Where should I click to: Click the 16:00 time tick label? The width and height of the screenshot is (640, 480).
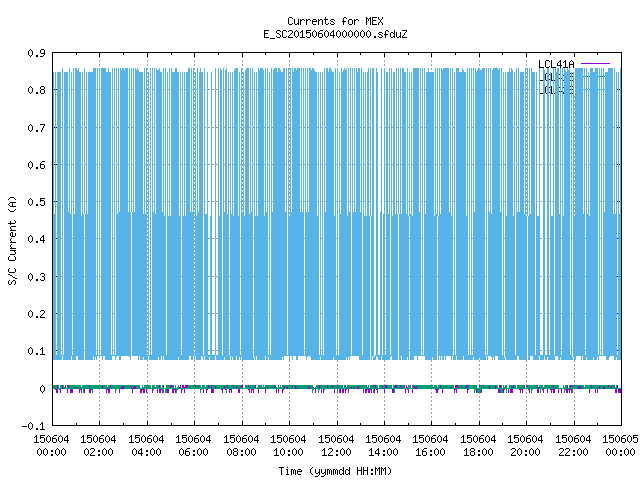click(430, 452)
